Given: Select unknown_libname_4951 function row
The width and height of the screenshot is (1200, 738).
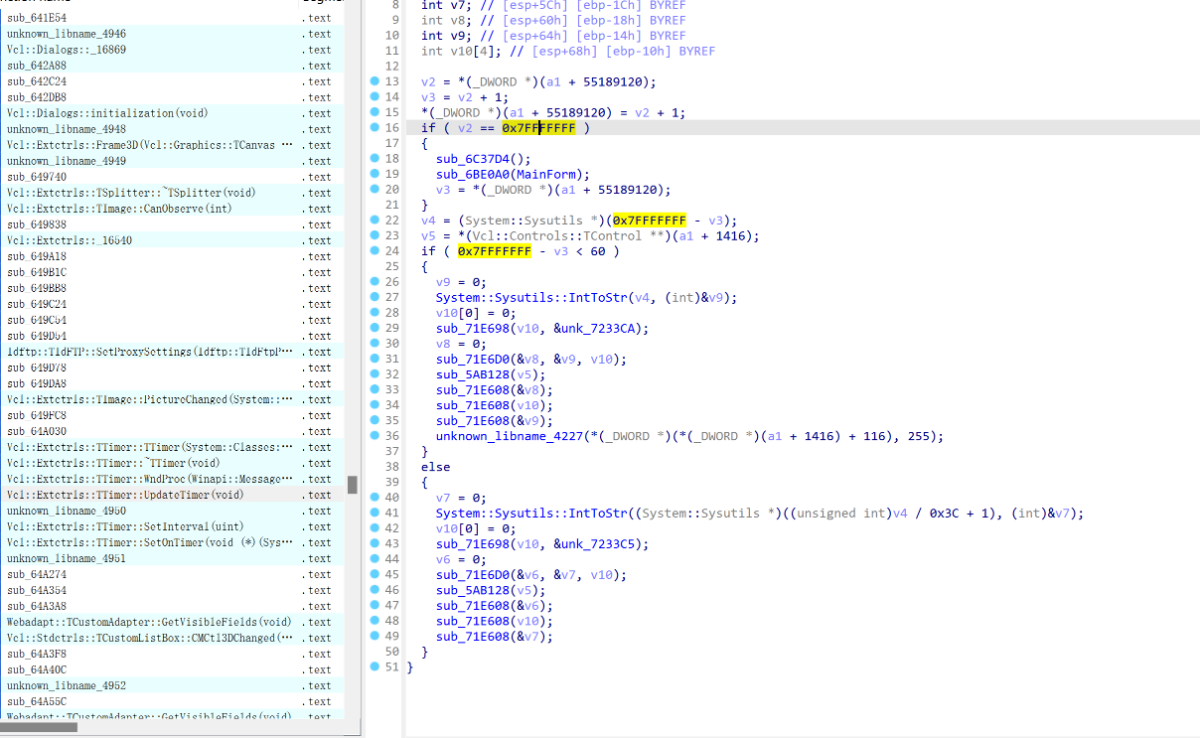Looking at the screenshot, I should pyautogui.click(x=172, y=559).
